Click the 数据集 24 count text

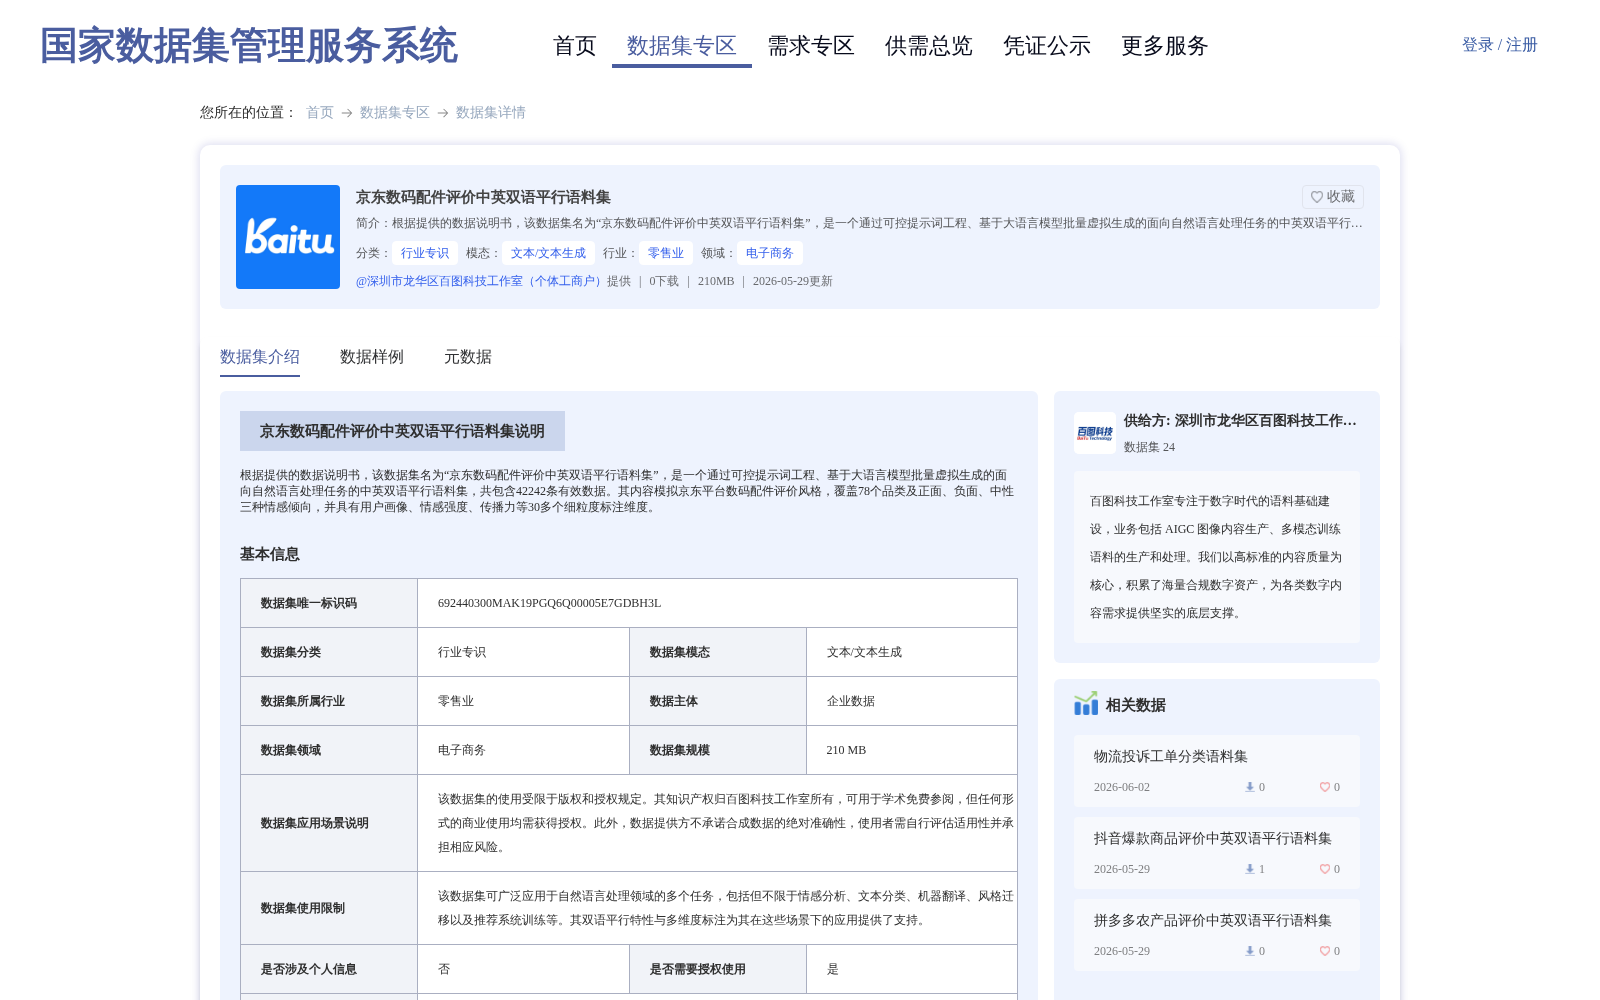click(x=1149, y=447)
